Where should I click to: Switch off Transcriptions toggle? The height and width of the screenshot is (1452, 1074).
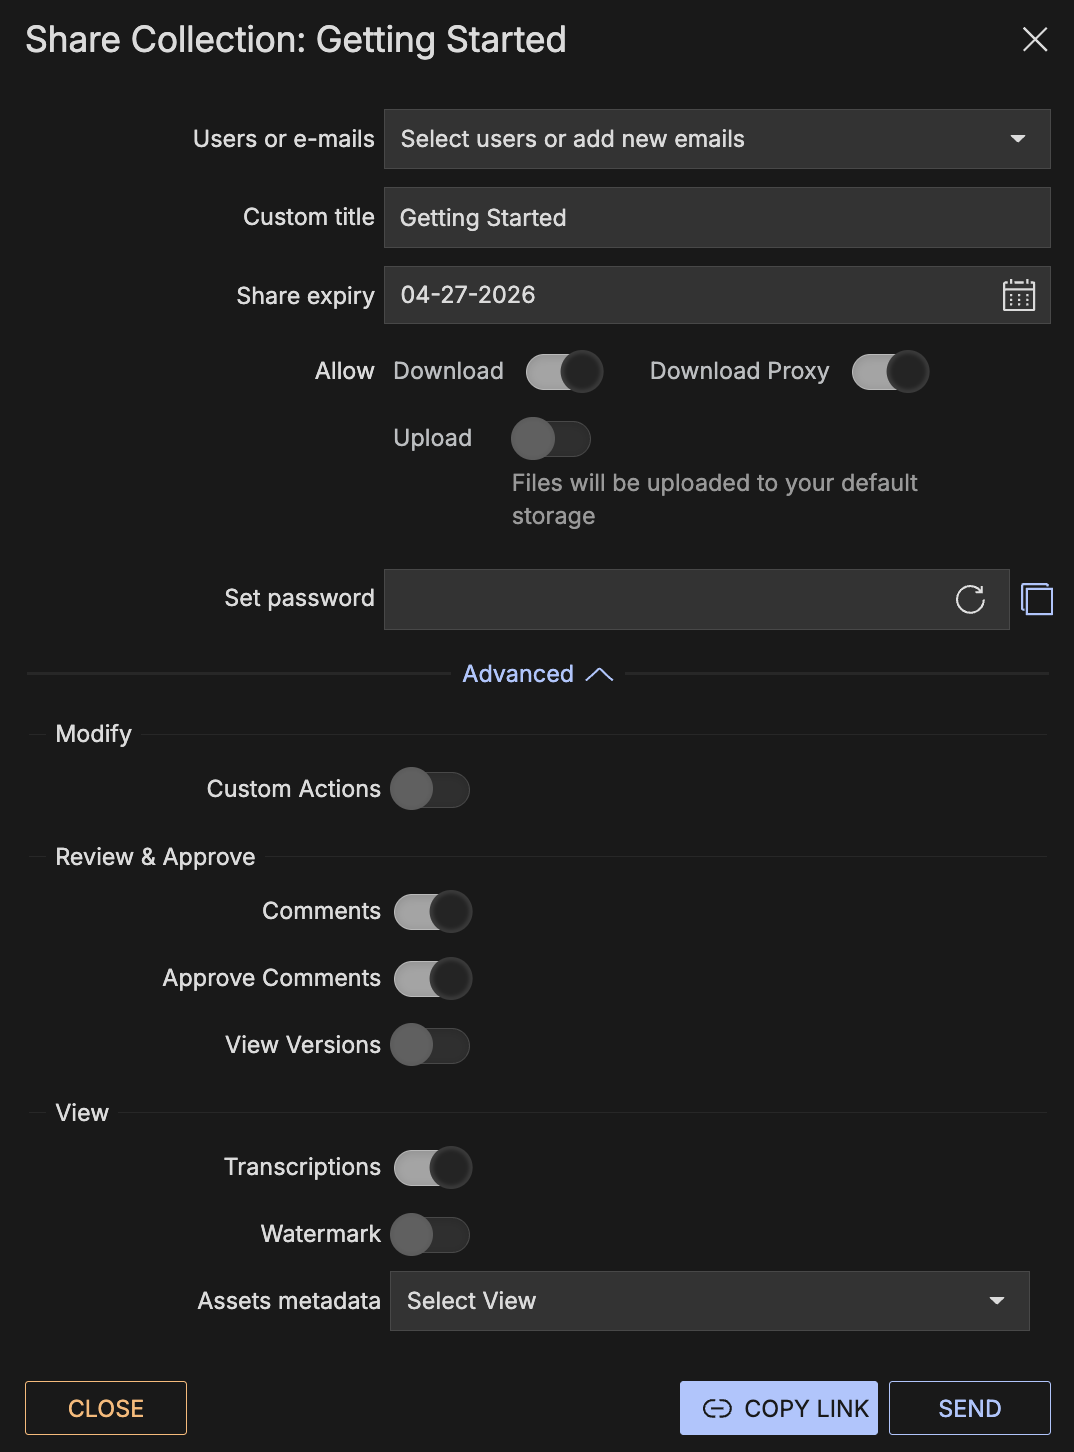(432, 1168)
